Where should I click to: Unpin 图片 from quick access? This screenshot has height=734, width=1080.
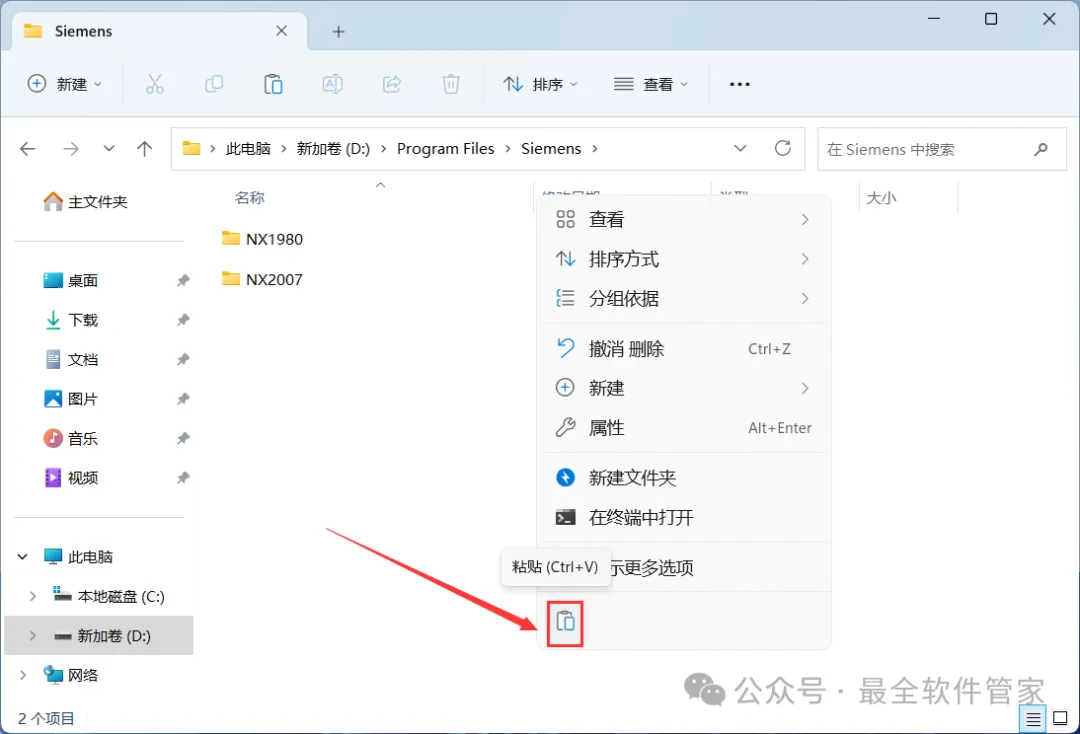pos(183,399)
